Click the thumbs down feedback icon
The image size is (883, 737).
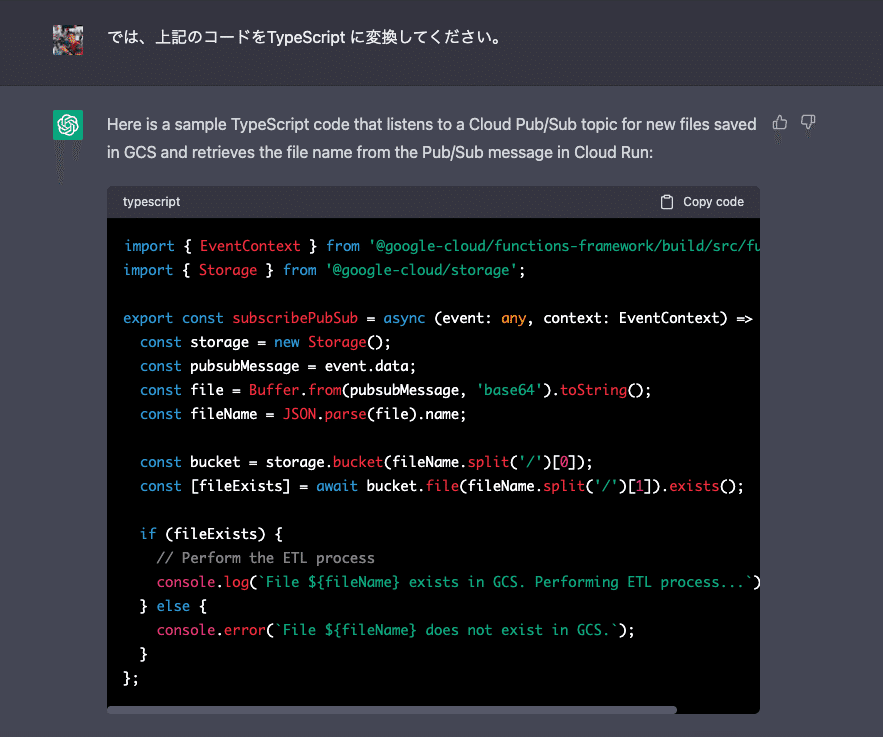pos(808,123)
